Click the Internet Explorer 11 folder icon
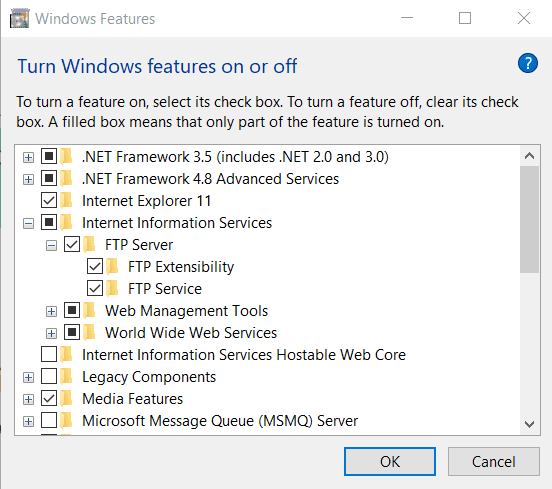The image size is (552, 489). 66,201
